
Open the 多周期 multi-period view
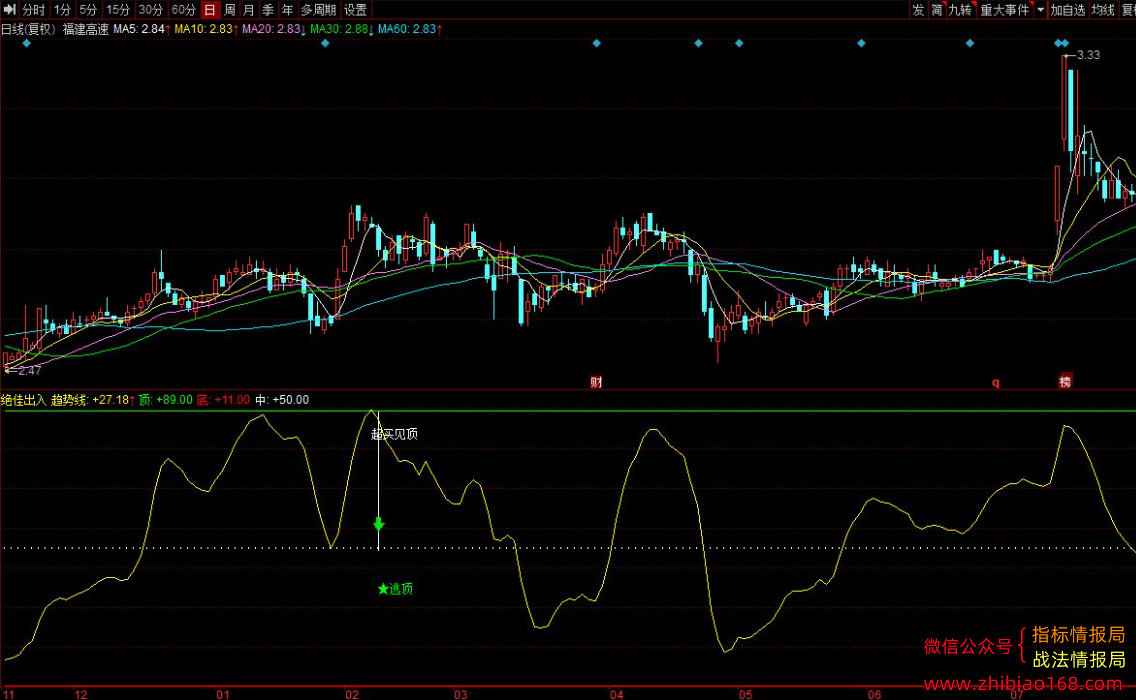[x=318, y=9]
